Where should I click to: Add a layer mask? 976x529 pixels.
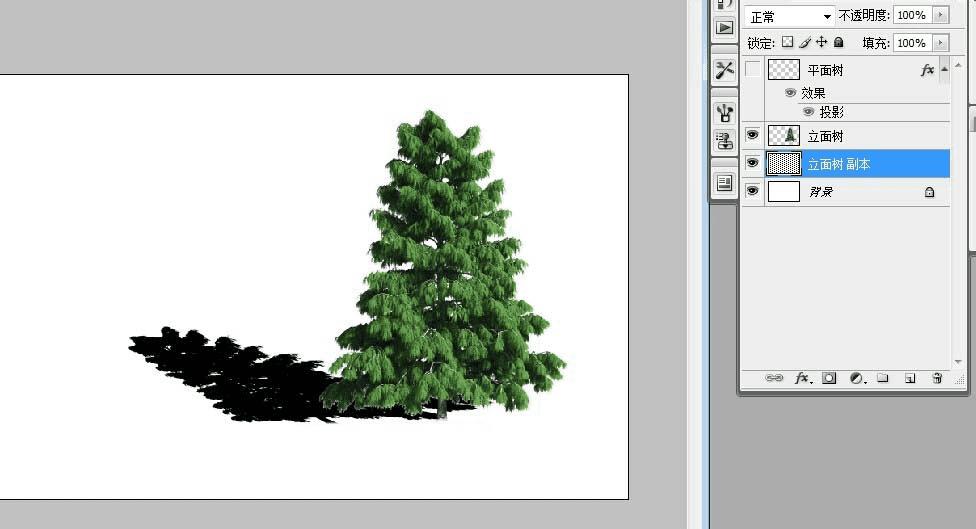click(x=829, y=378)
